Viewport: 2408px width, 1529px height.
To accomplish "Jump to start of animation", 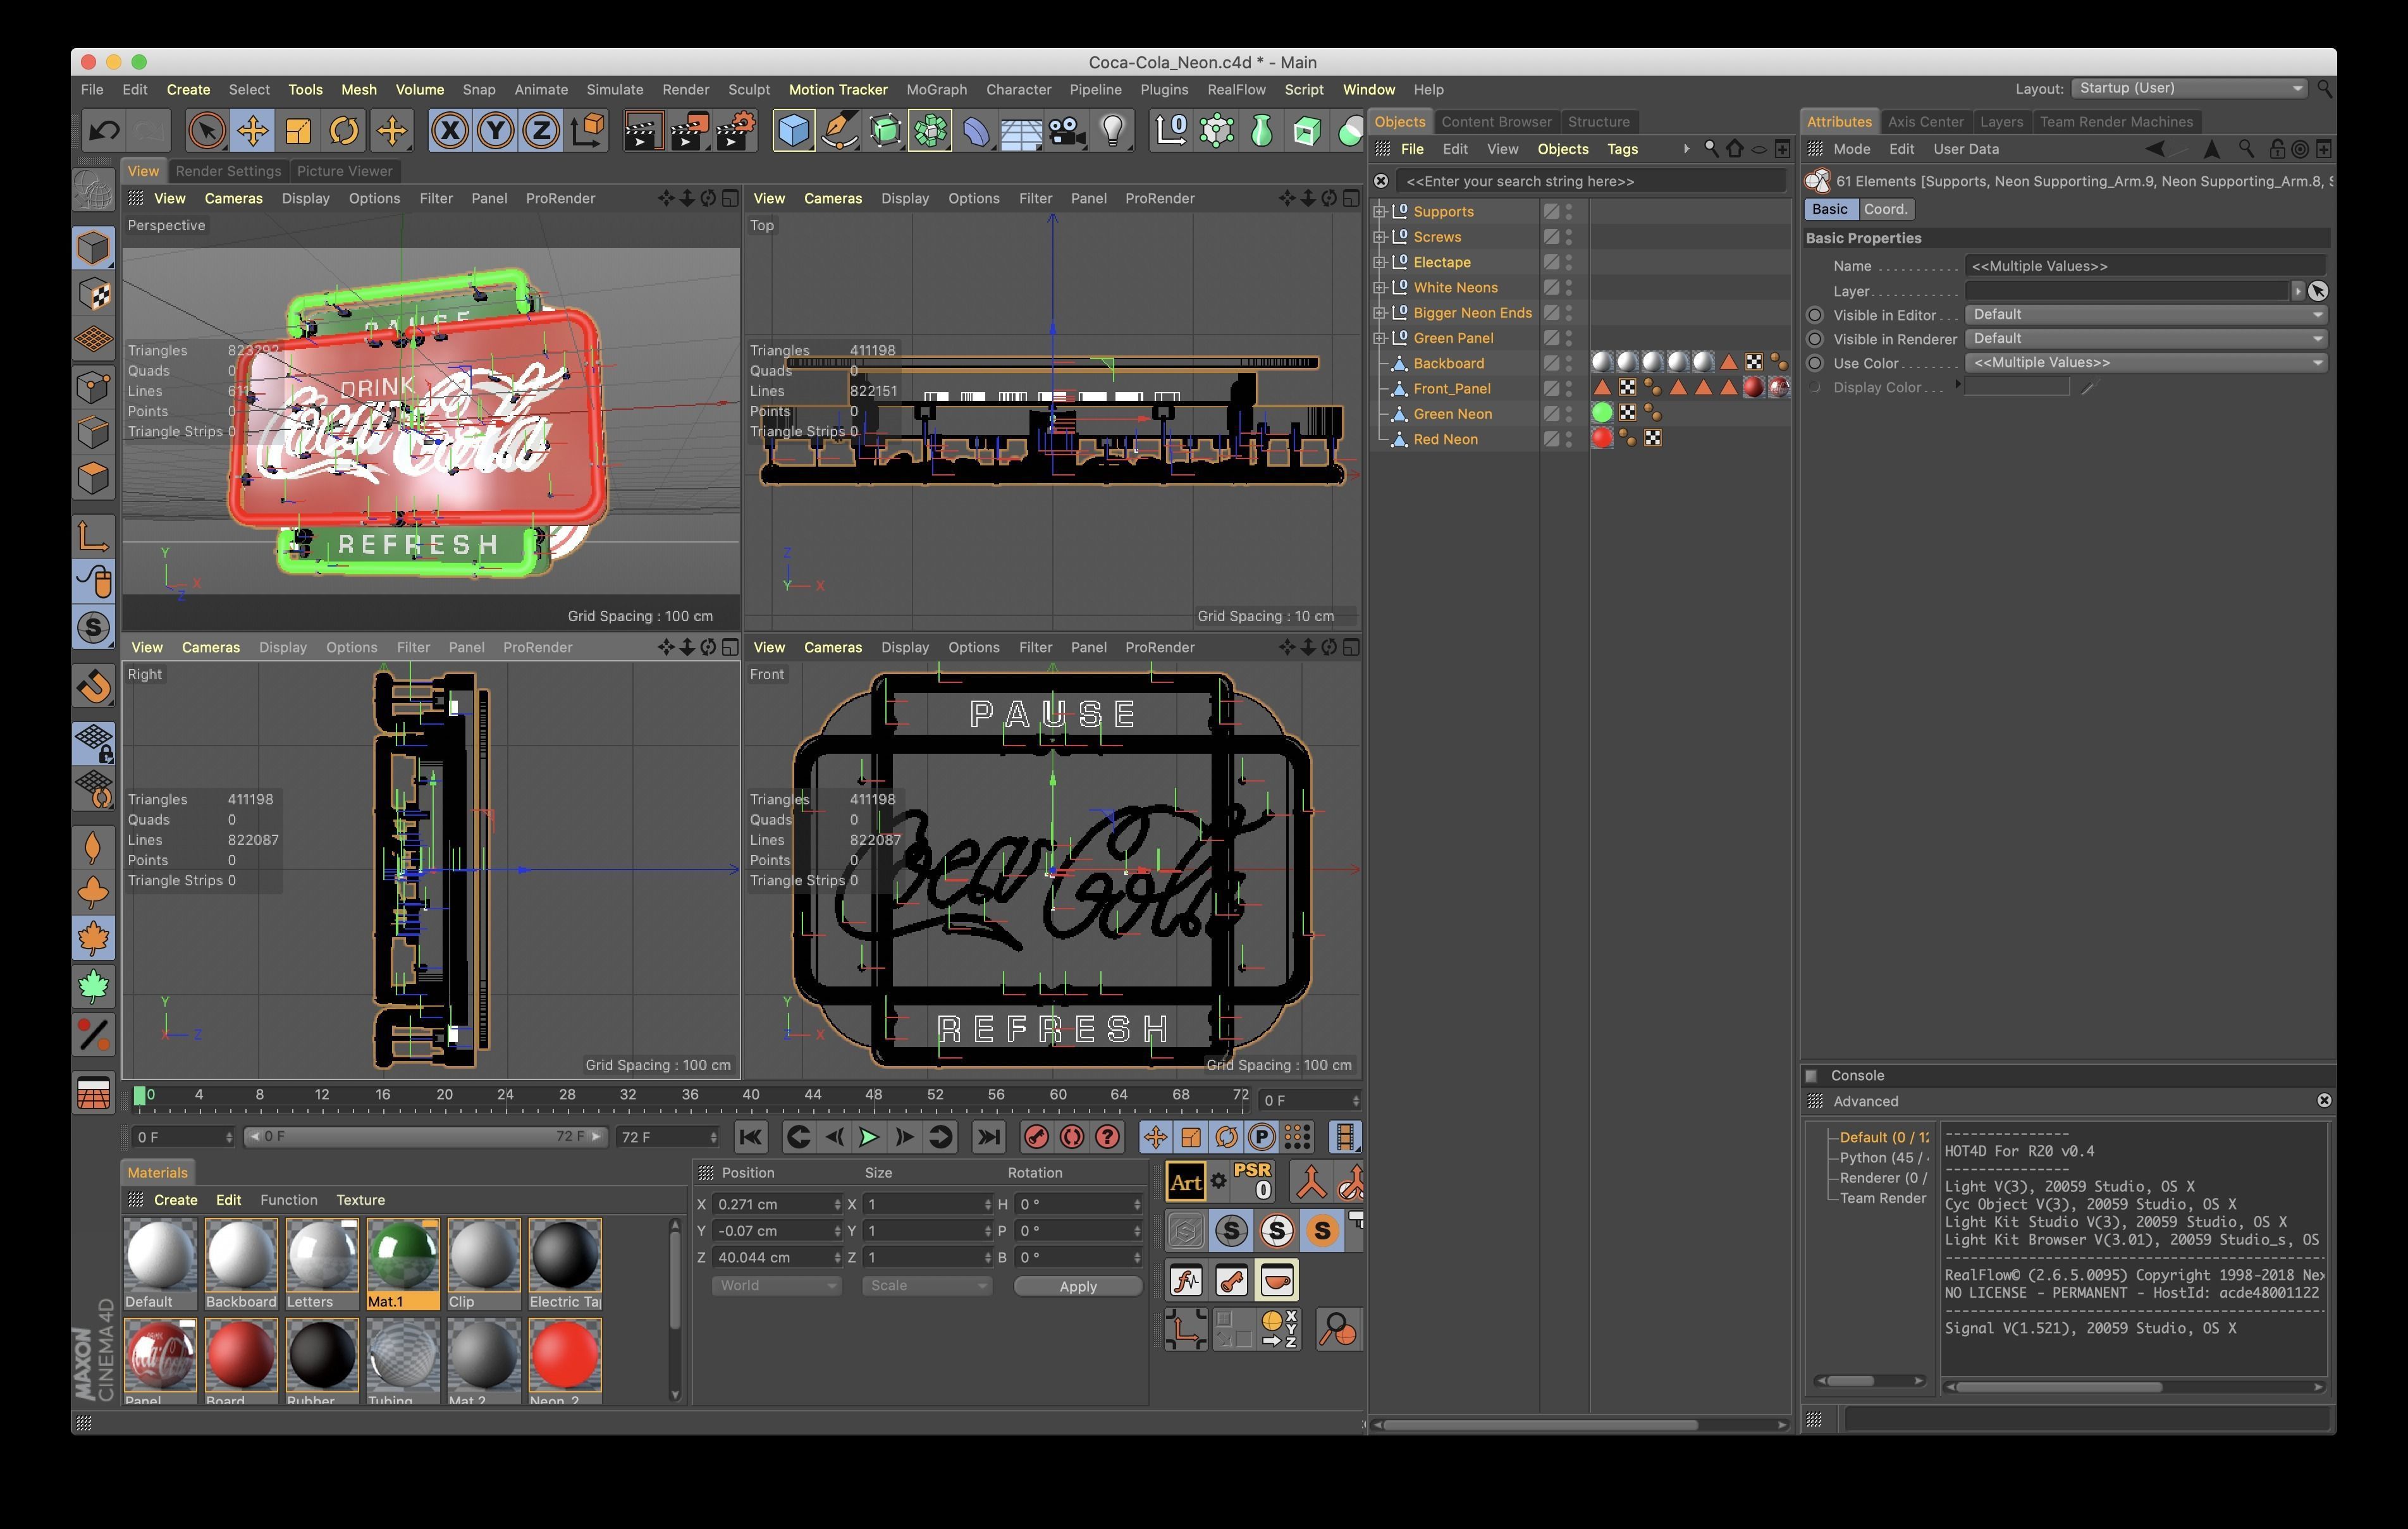I will [x=751, y=1137].
